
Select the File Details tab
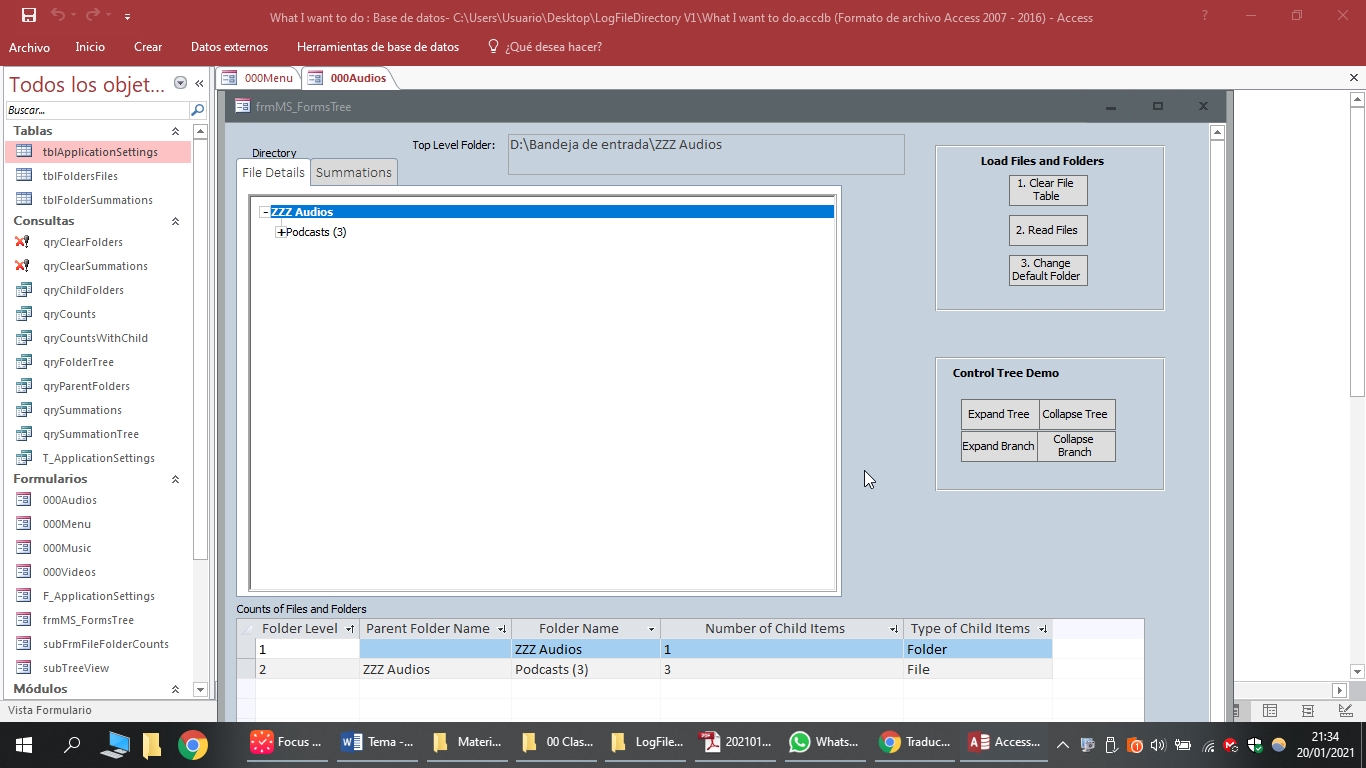[x=273, y=172]
